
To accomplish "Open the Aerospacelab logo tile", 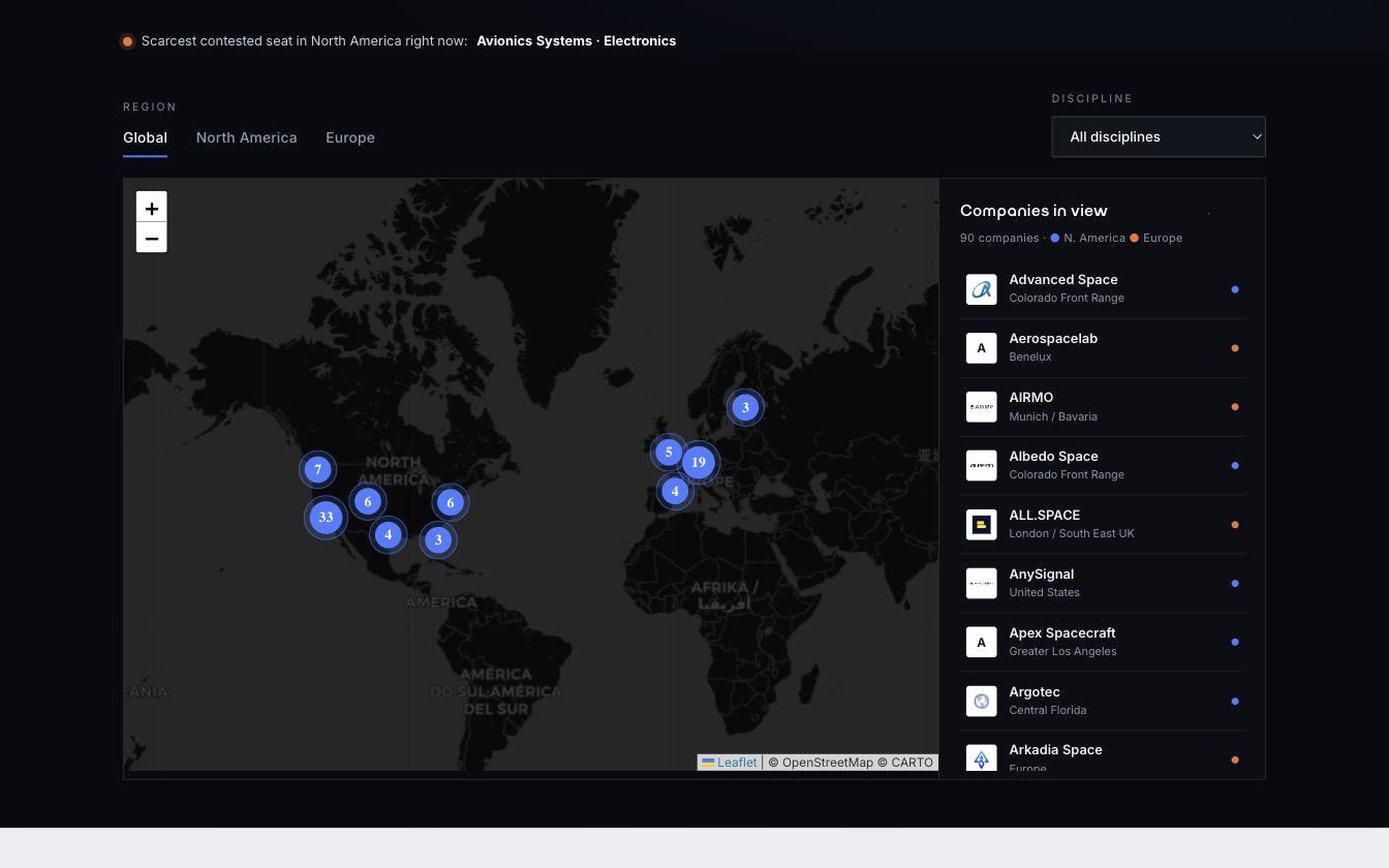I will pos(981,348).
